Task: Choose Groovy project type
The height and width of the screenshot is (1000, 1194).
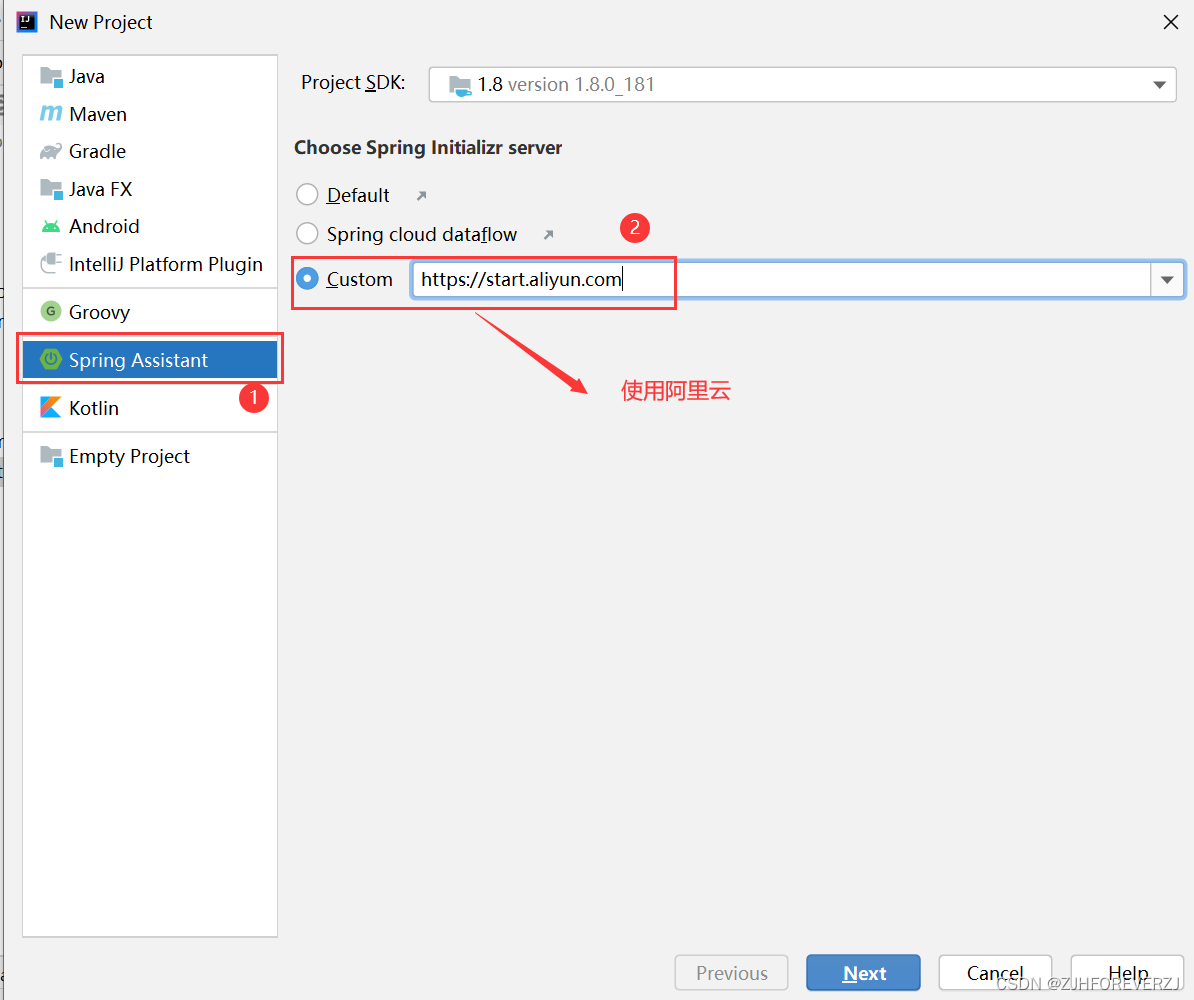Action: pos(150,312)
